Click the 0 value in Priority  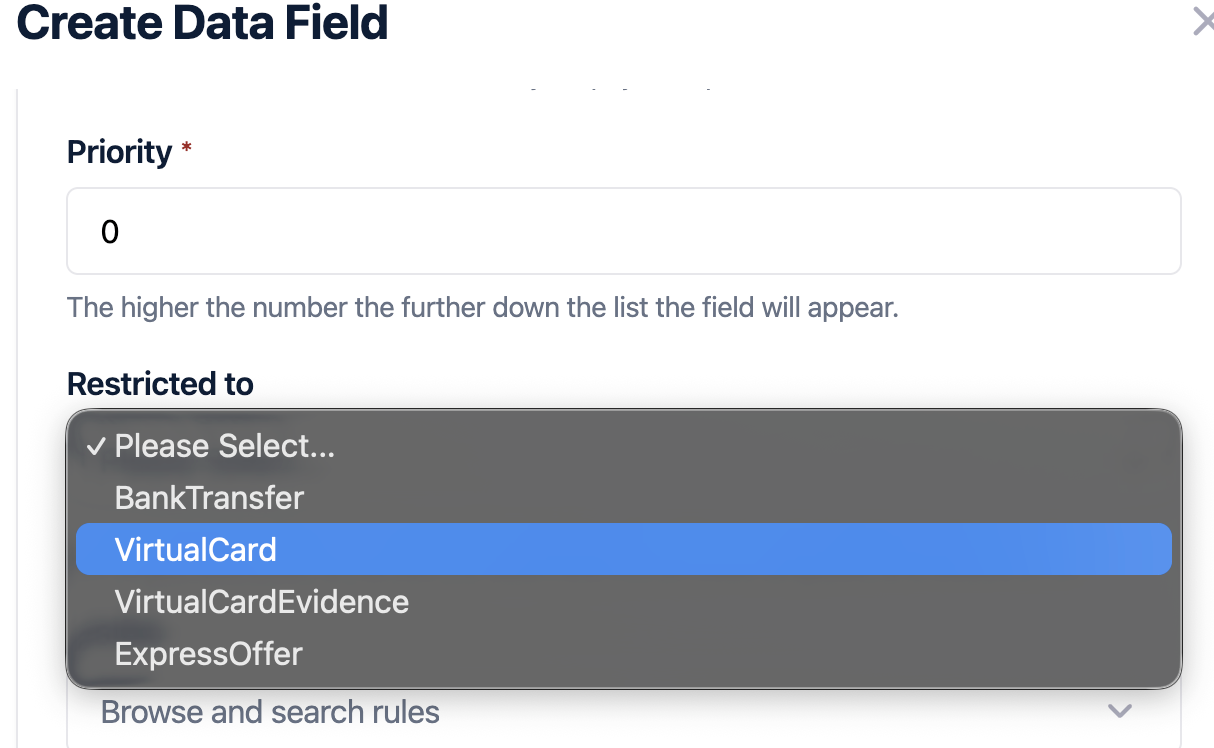(x=110, y=232)
